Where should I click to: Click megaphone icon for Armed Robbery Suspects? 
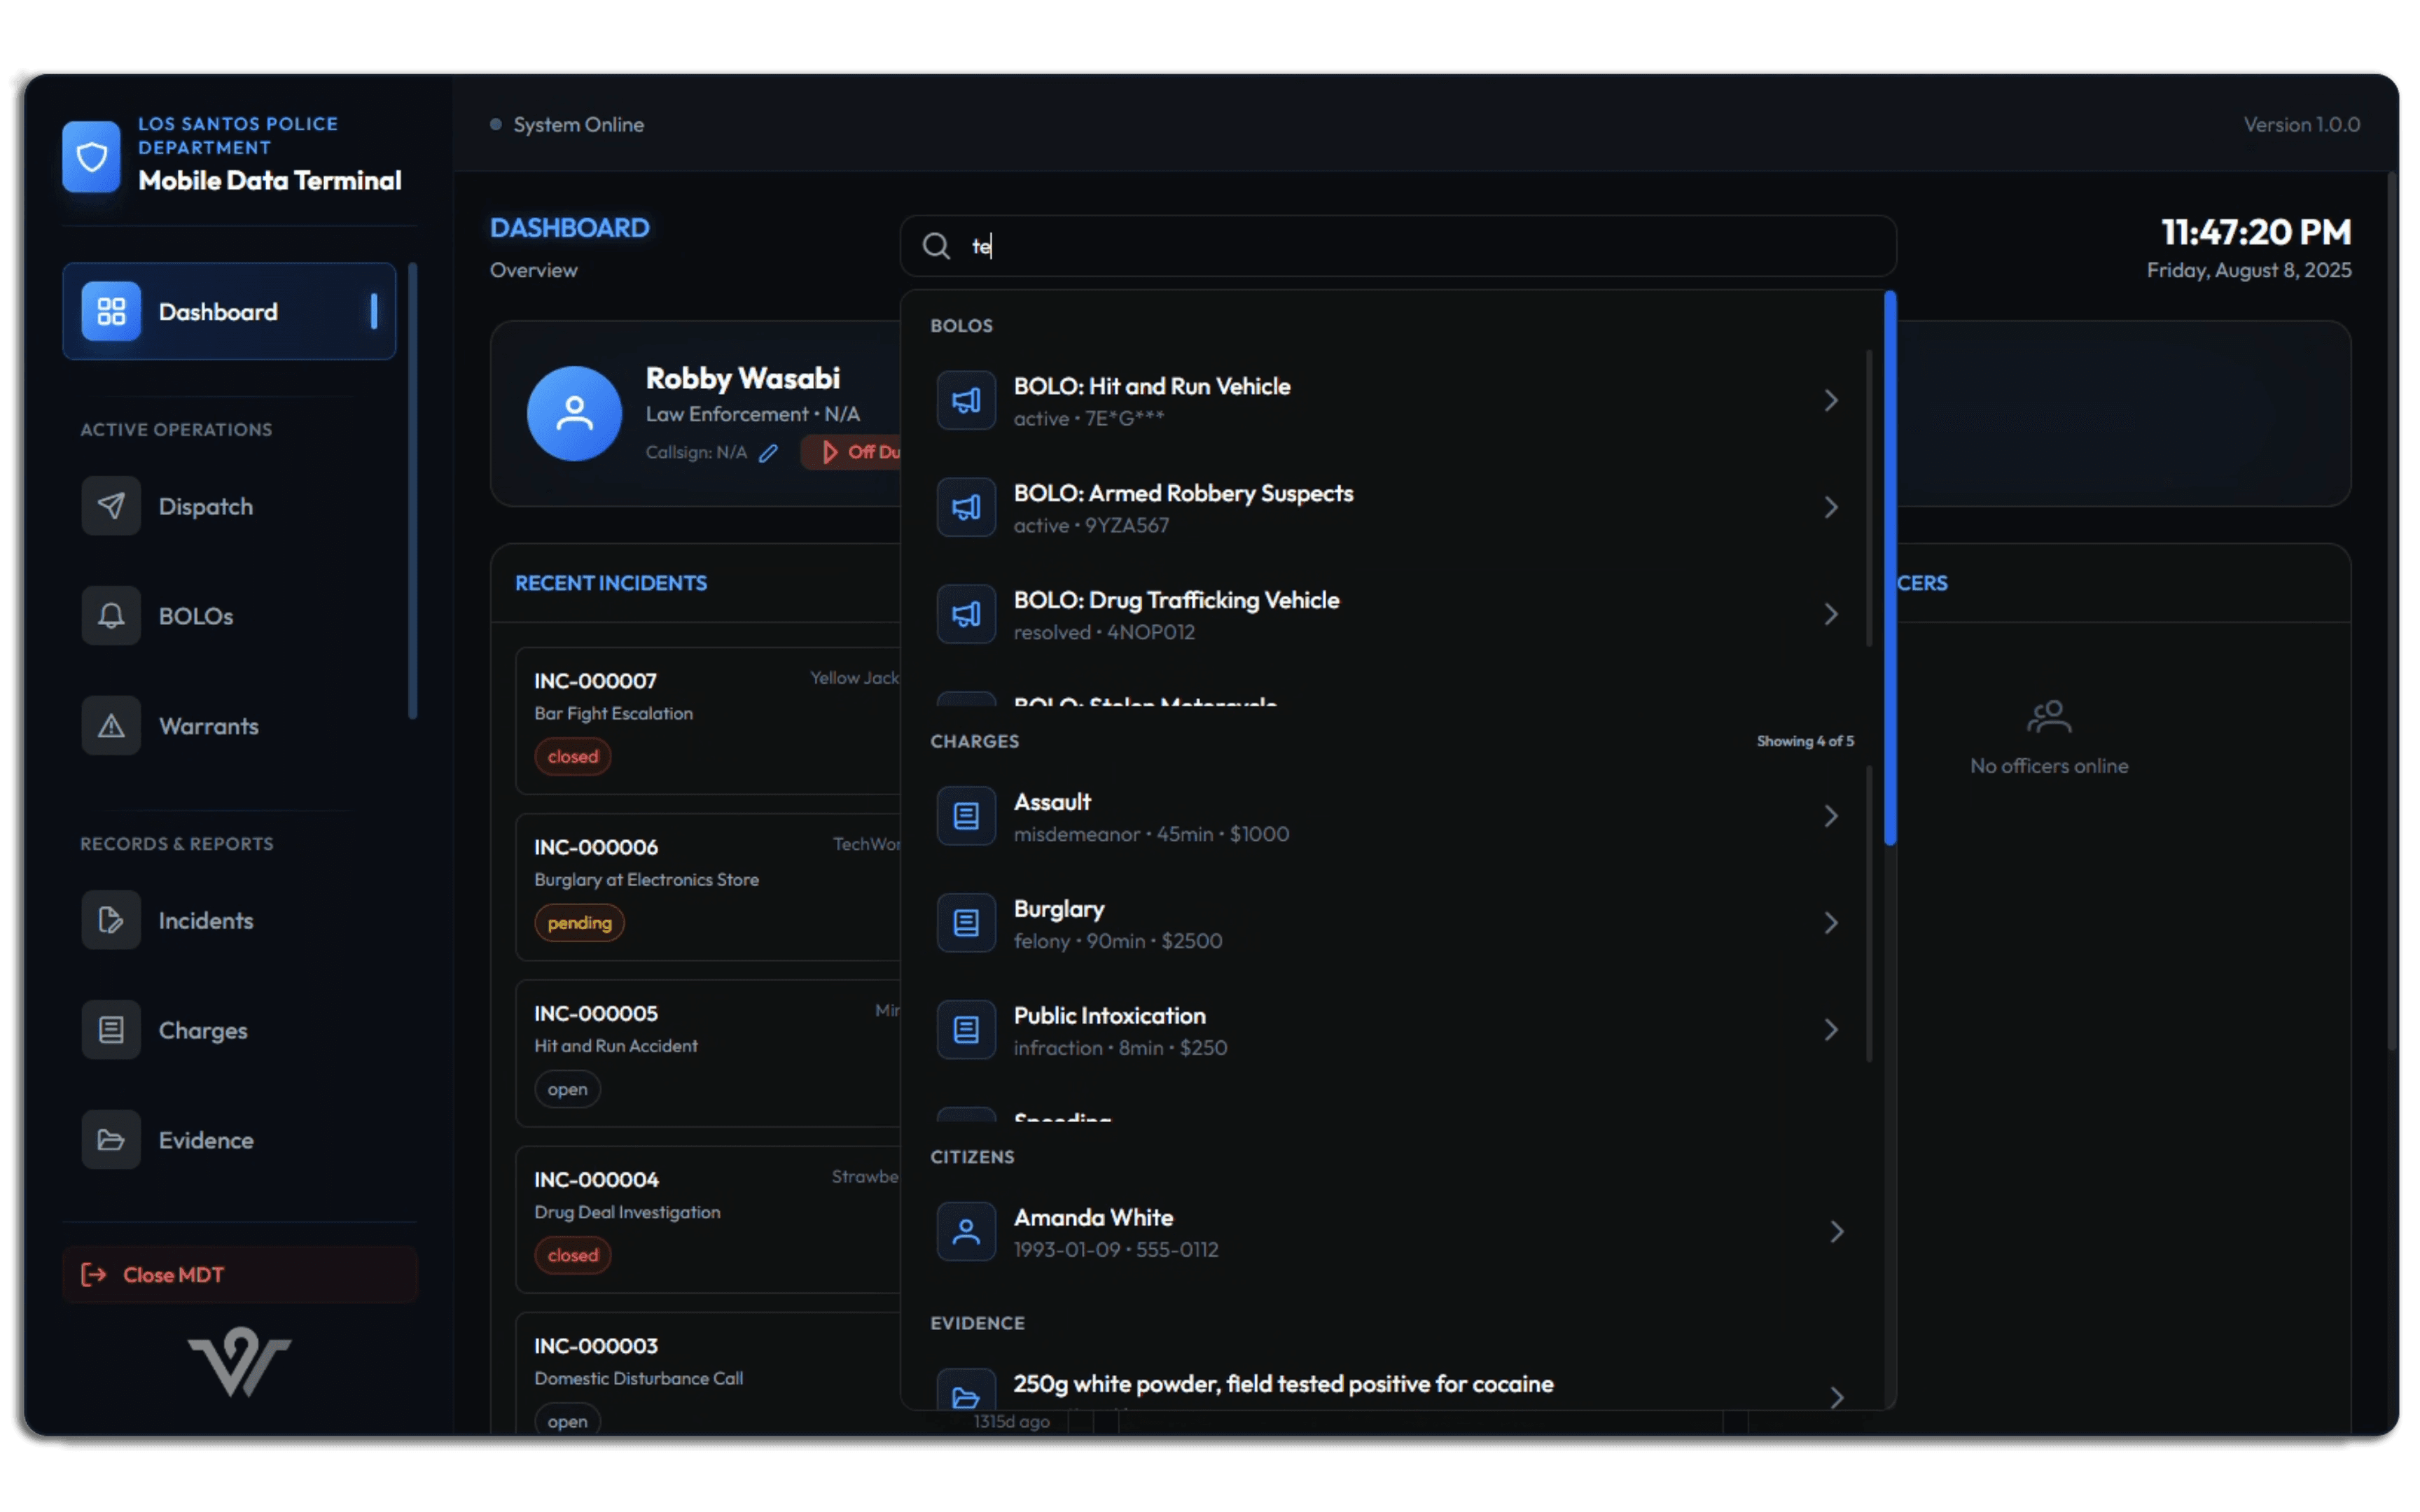(966, 508)
